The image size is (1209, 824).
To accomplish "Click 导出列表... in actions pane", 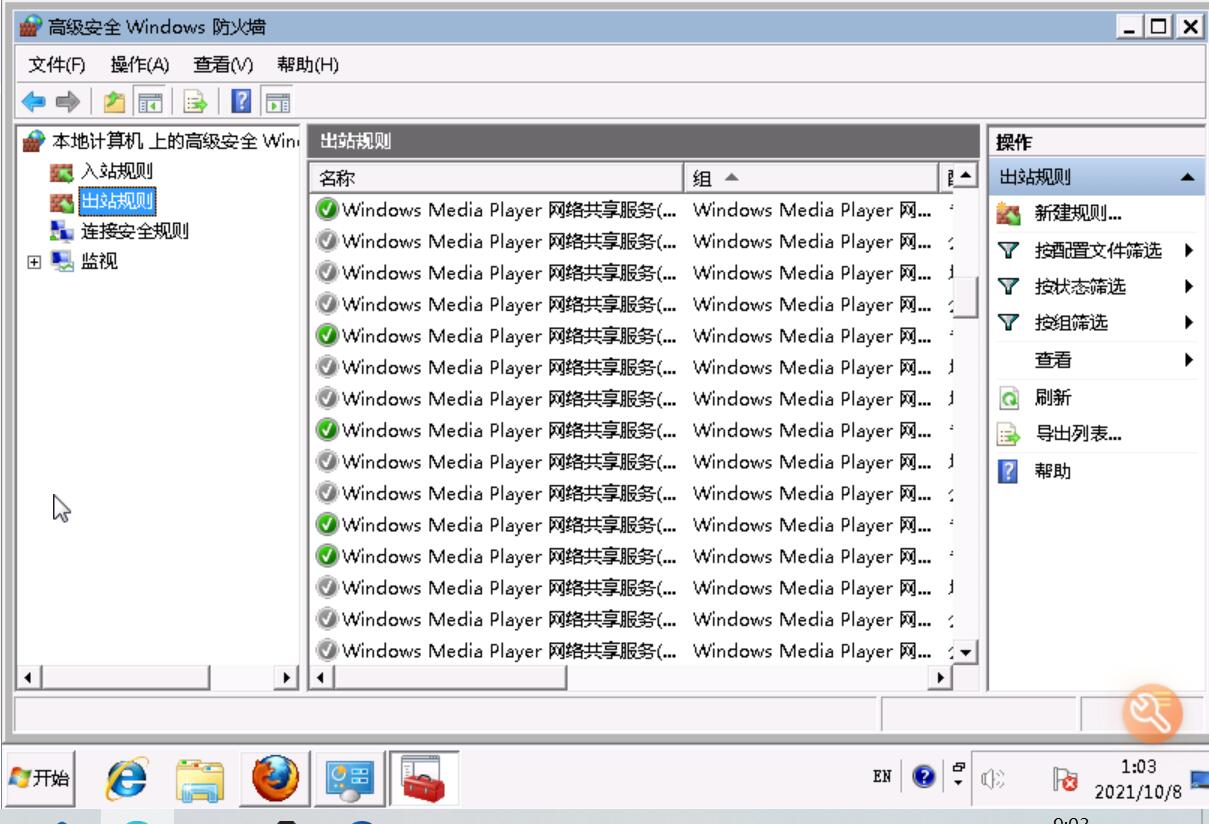I will pos(1077,433).
